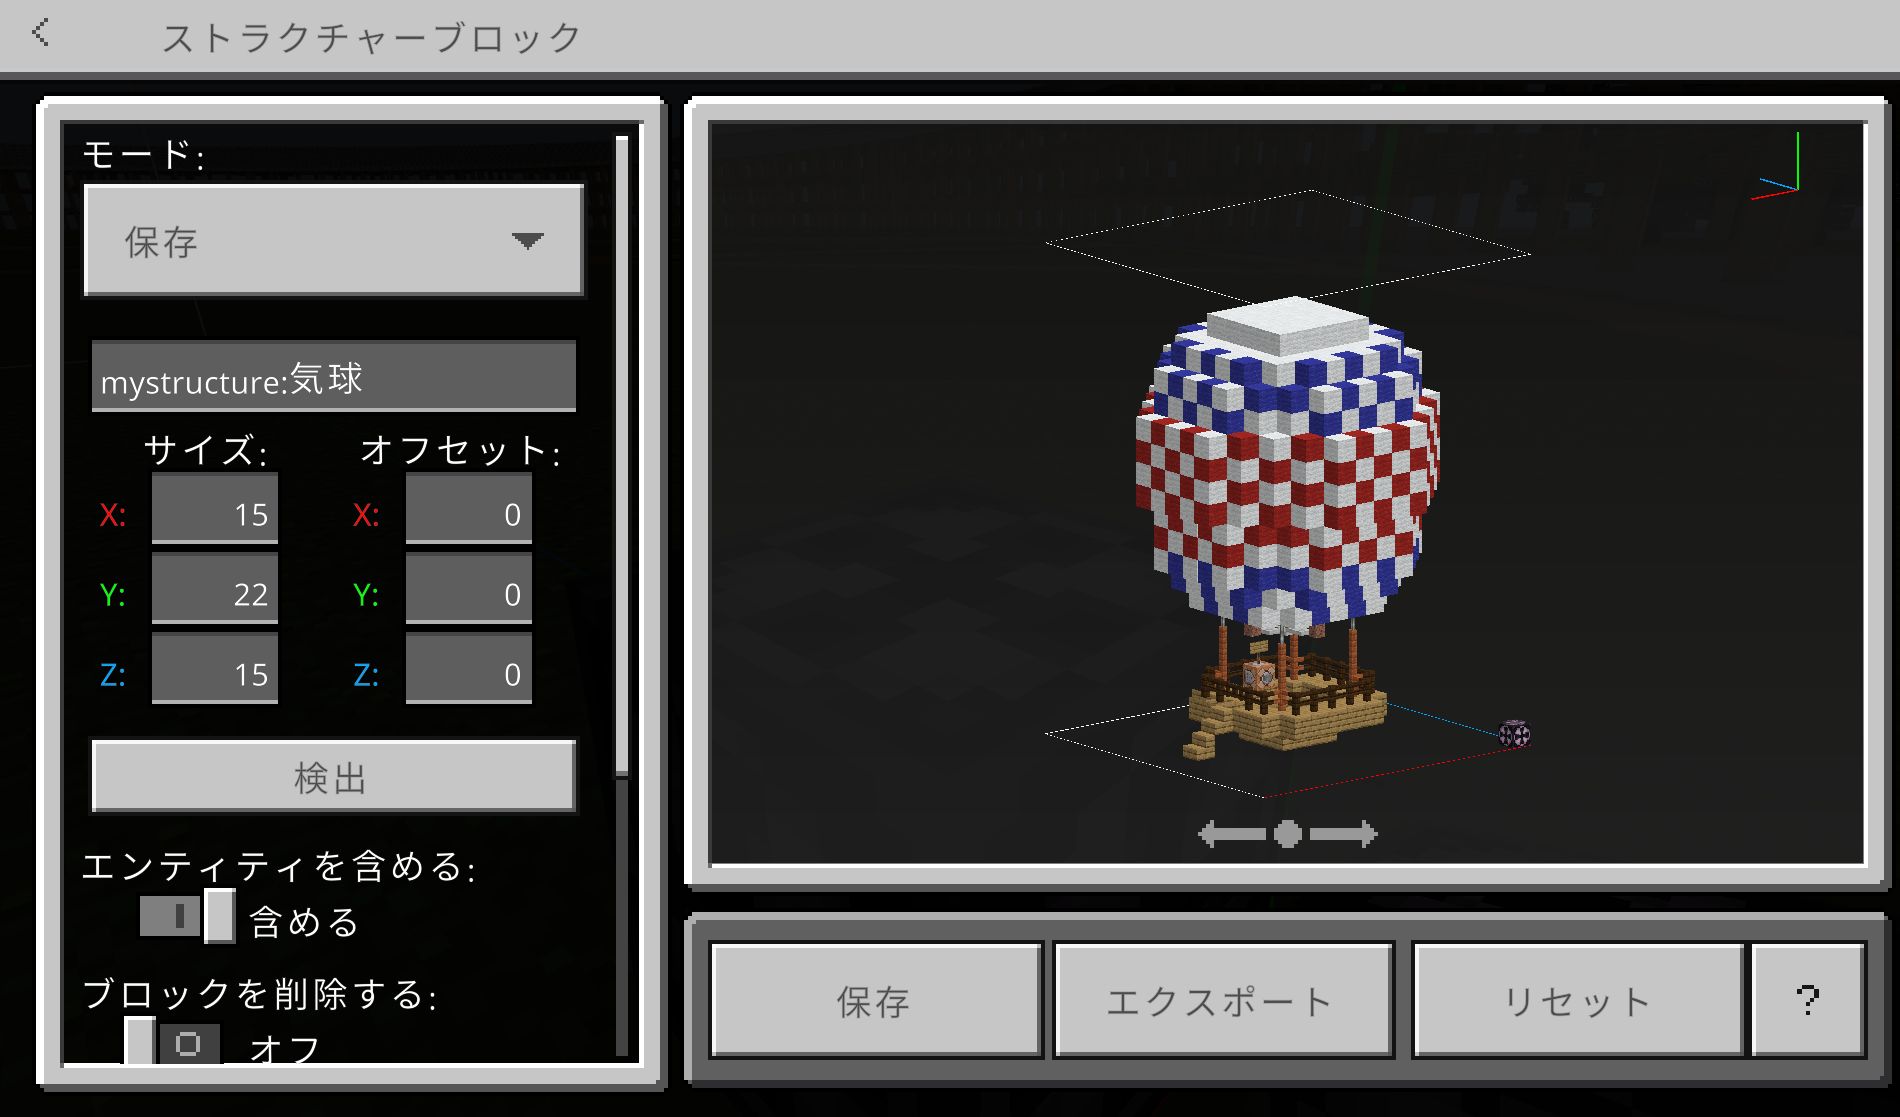Click the エクスポート export button
The width and height of the screenshot is (1900, 1117).
(1222, 1000)
